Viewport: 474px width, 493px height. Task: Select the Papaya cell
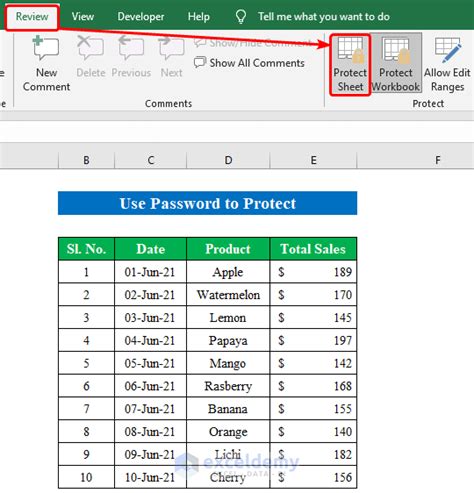pyautogui.click(x=228, y=341)
